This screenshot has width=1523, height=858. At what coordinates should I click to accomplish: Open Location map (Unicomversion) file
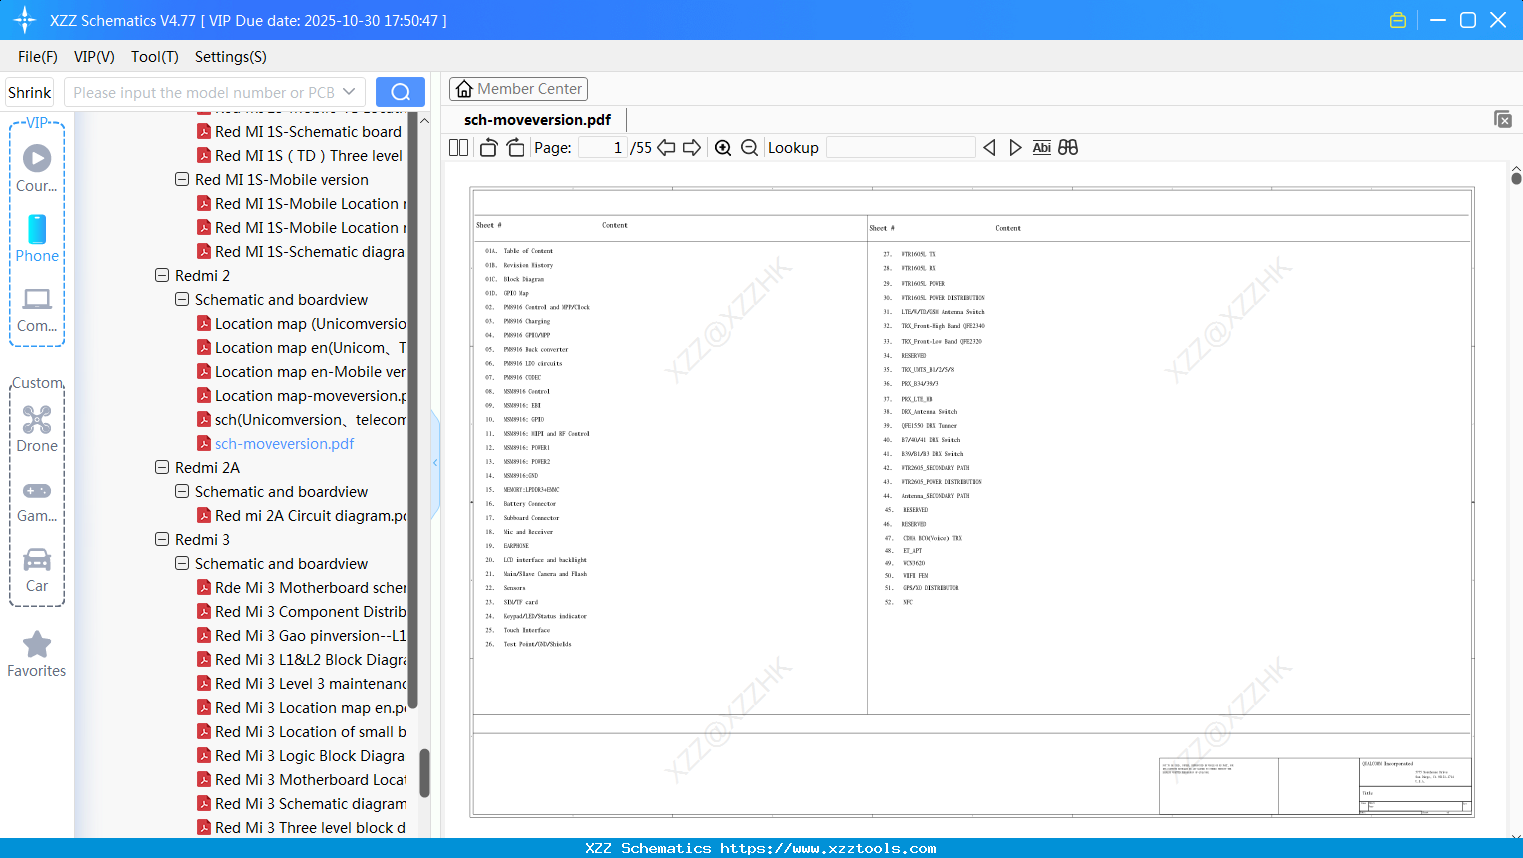(x=302, y=324)
